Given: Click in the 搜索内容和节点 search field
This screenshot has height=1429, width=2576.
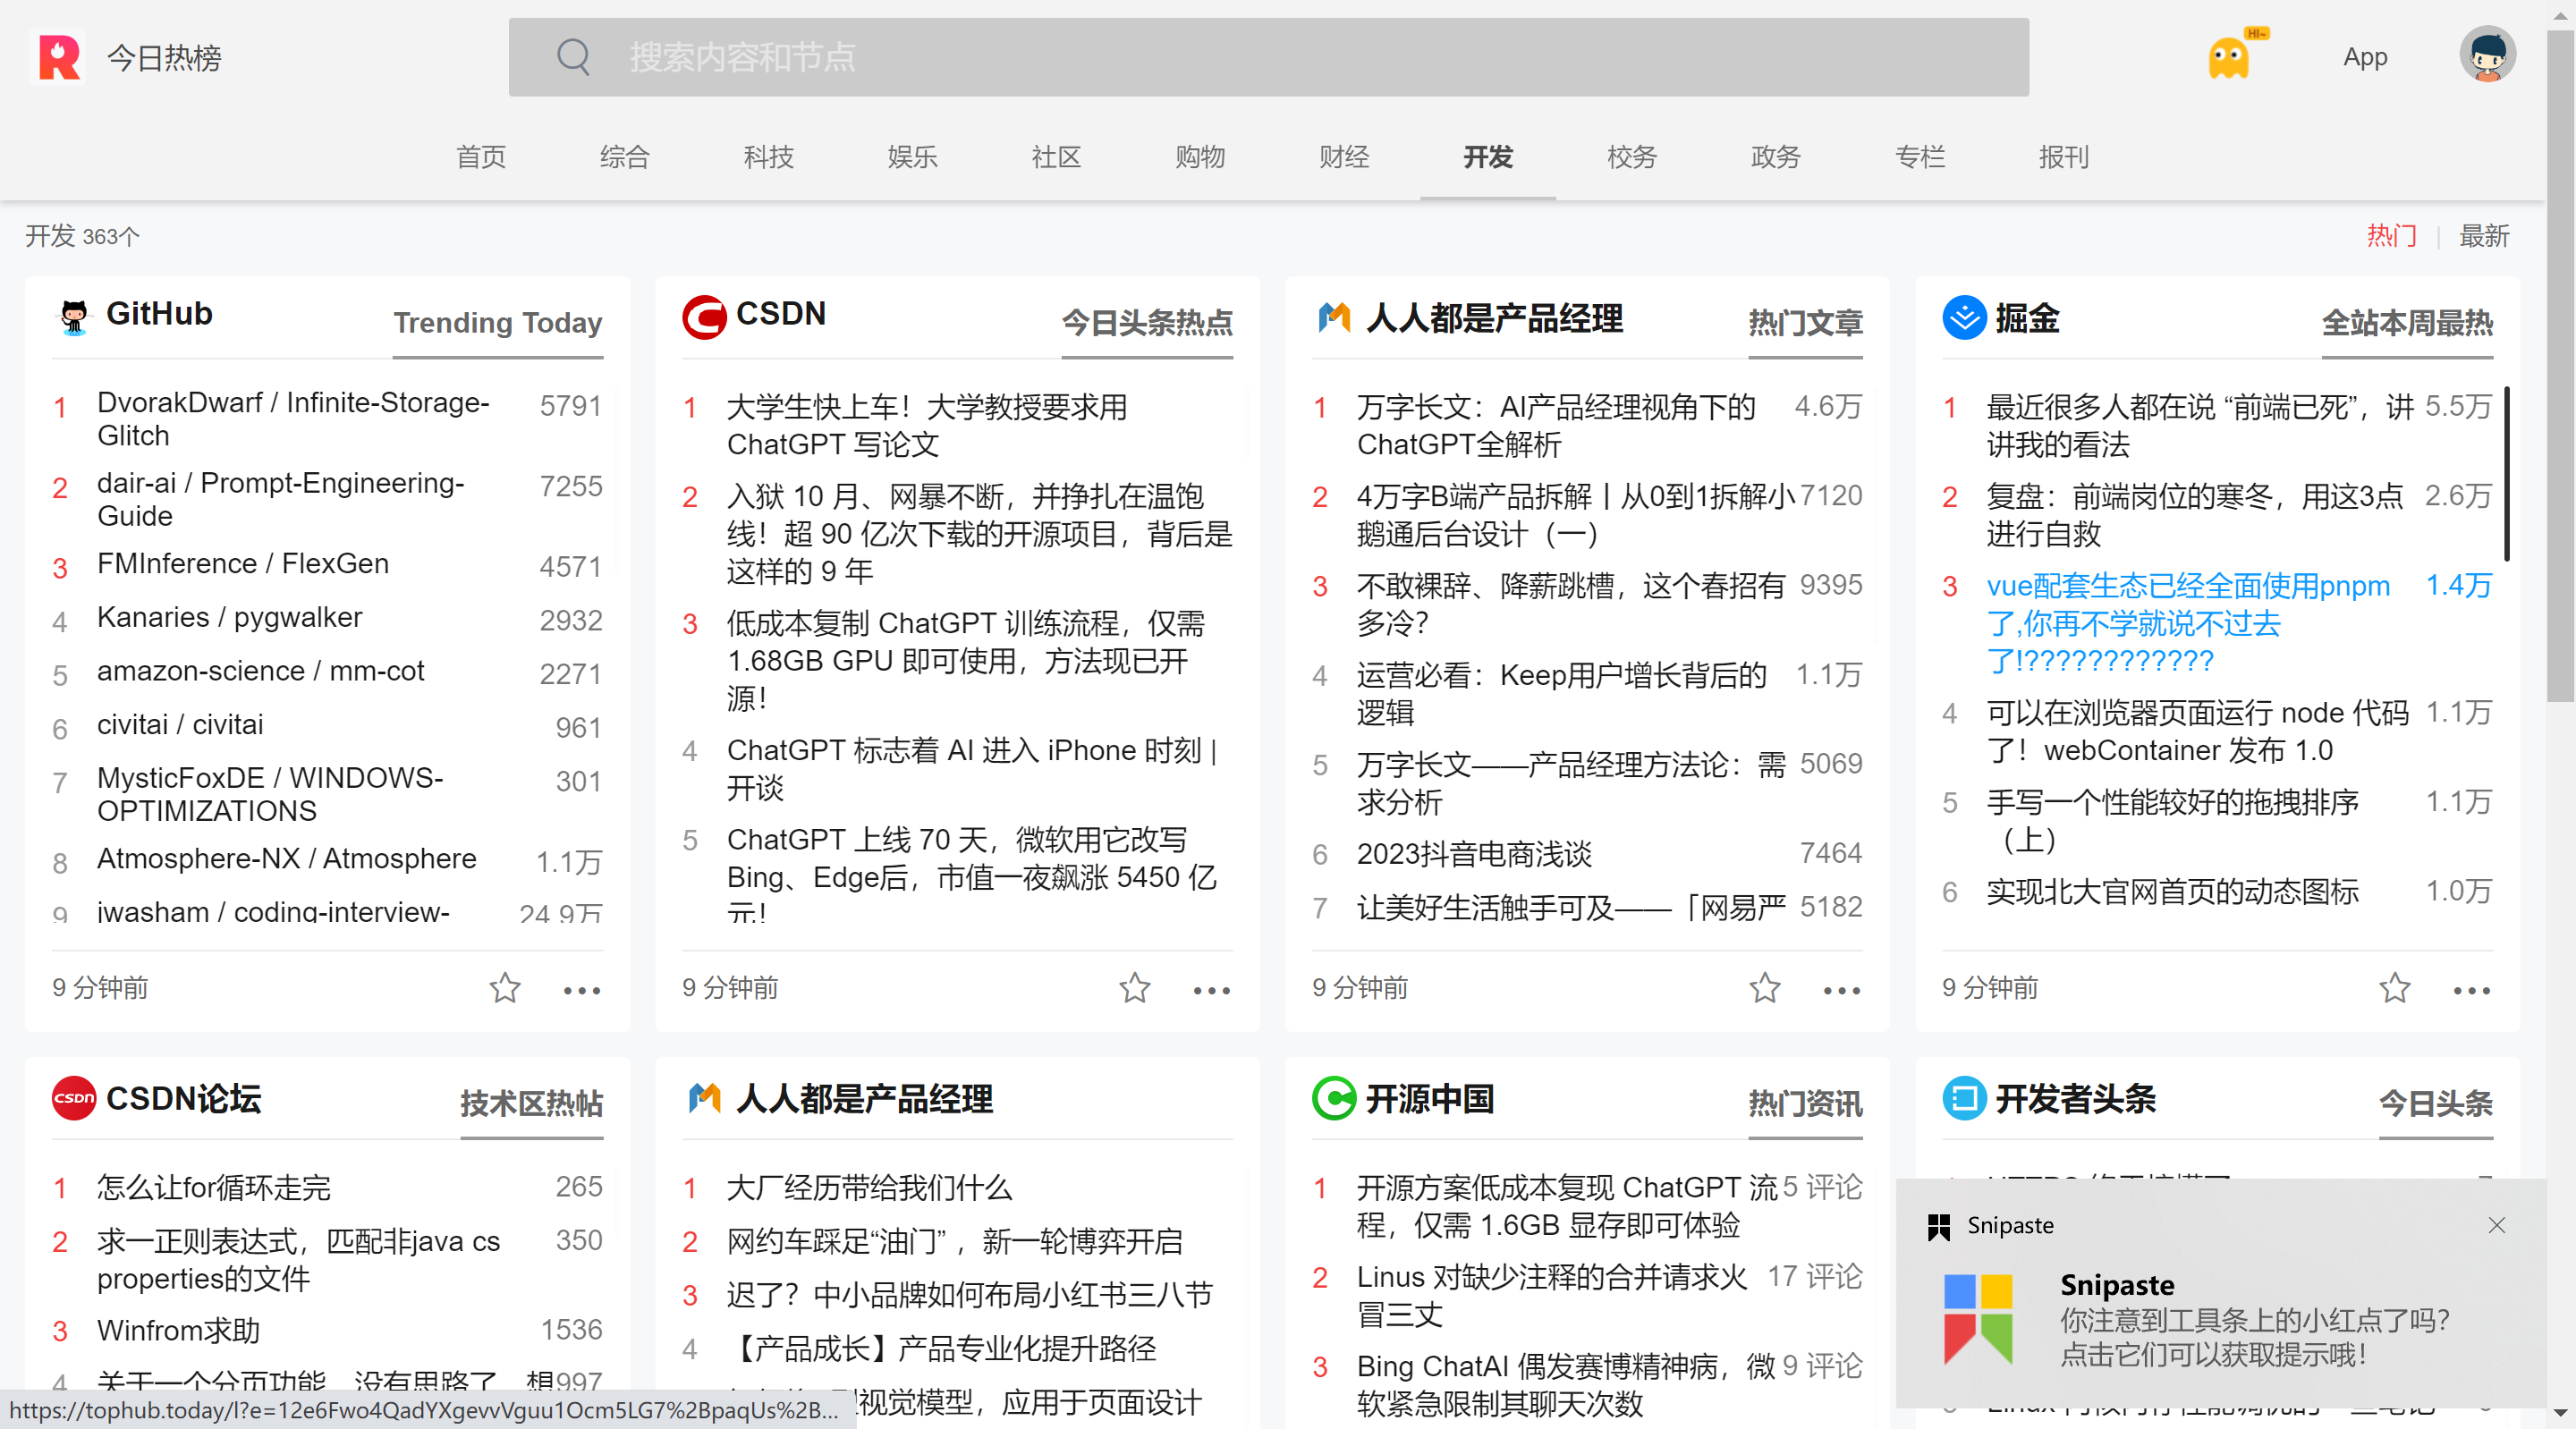Looking at the screenshot, I should (1269, 57).
